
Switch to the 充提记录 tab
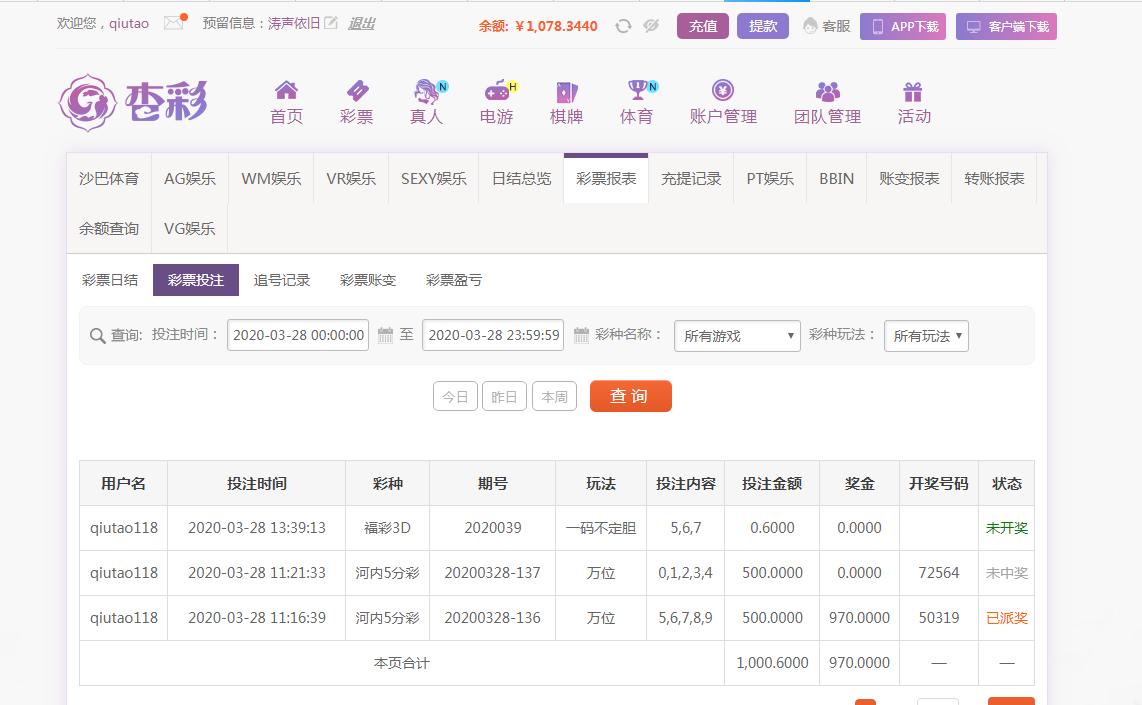pos(691,179)
